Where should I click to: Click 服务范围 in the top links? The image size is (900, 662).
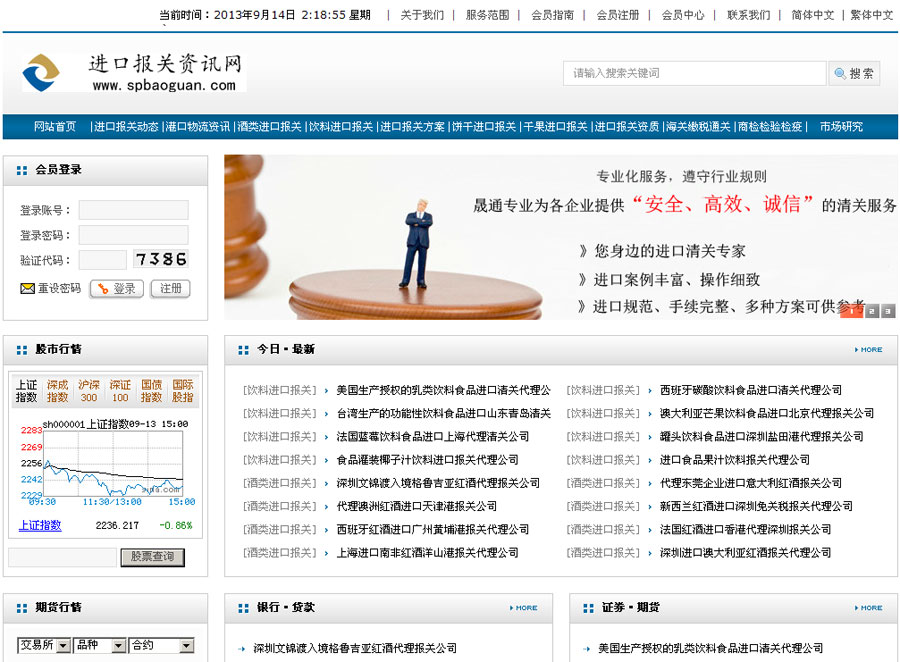487,15
